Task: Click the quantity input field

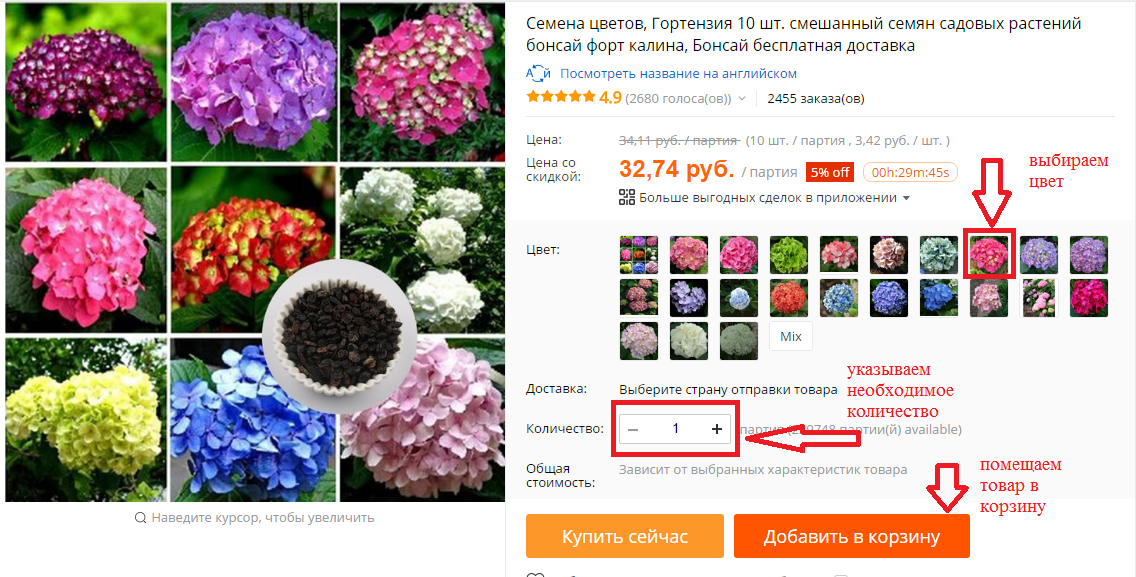Action: pos(675,429)
